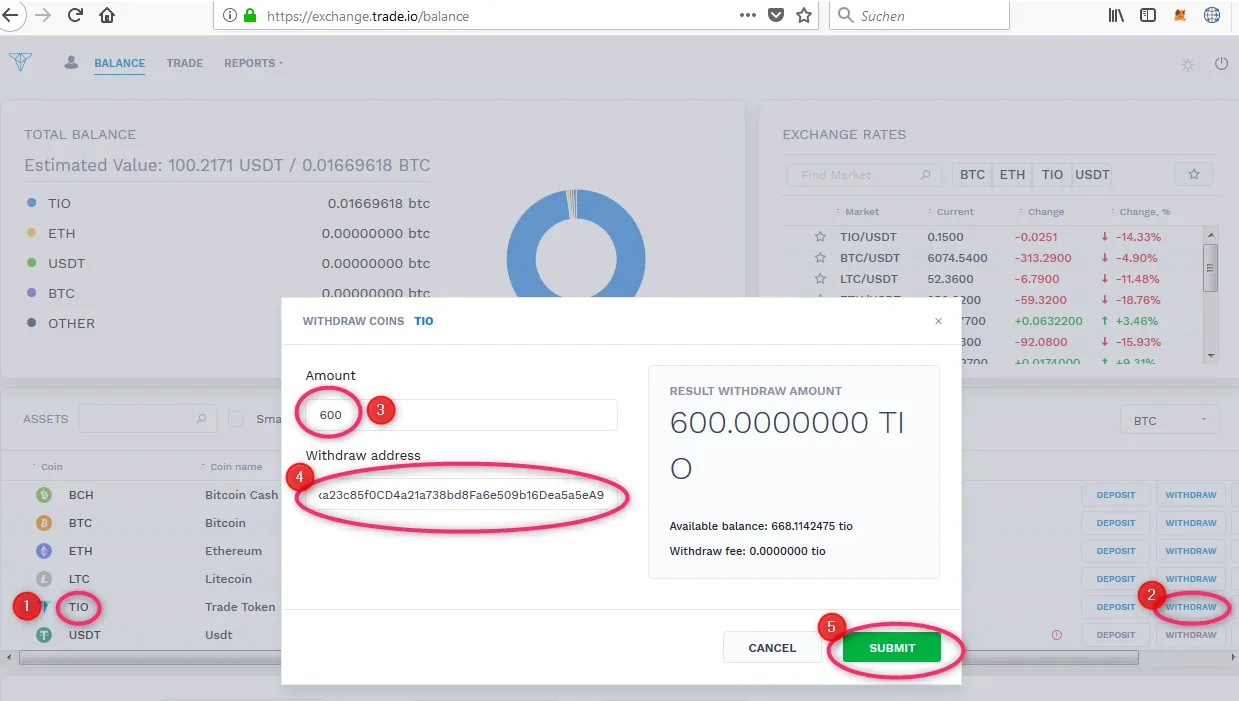The image size is (1239, 701).
Task: Log out using the power icon
Action: (x=1221, y=64)
